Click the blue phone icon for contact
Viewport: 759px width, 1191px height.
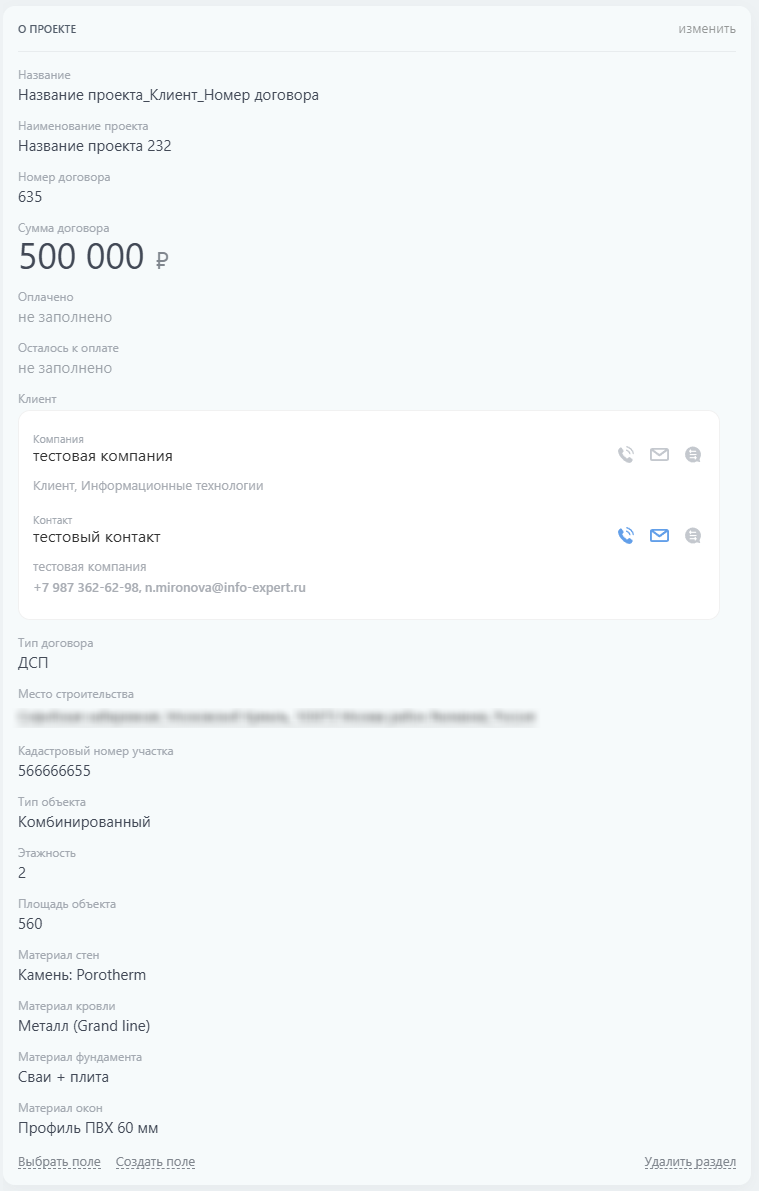coord(624,535)
